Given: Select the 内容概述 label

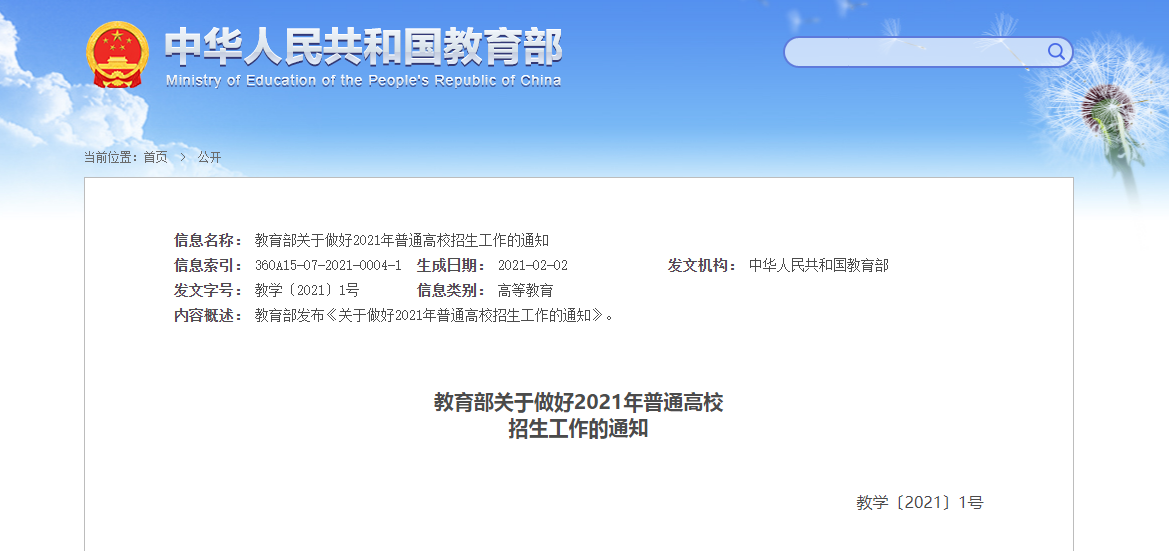Looking at the screenshot, I should (x=208, y=315).
